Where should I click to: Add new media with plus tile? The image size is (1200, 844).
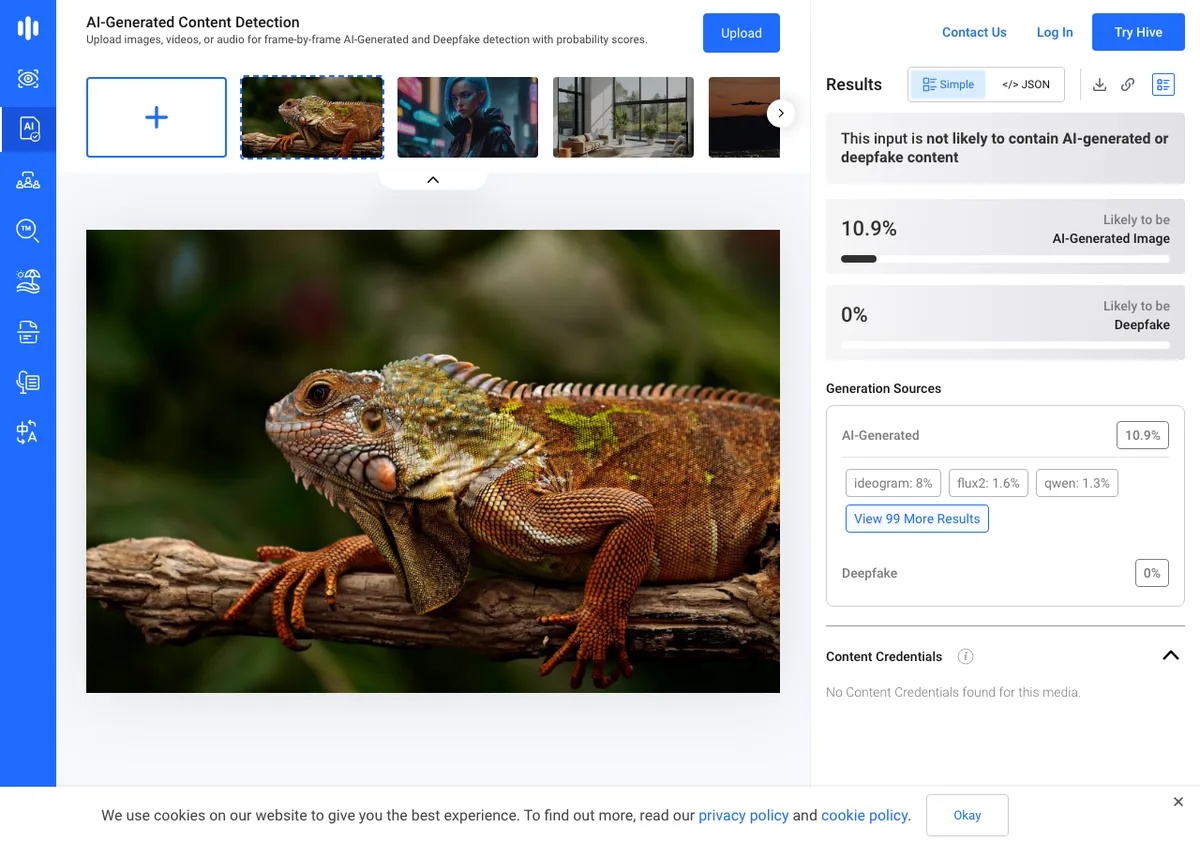(x=156, y=117)
